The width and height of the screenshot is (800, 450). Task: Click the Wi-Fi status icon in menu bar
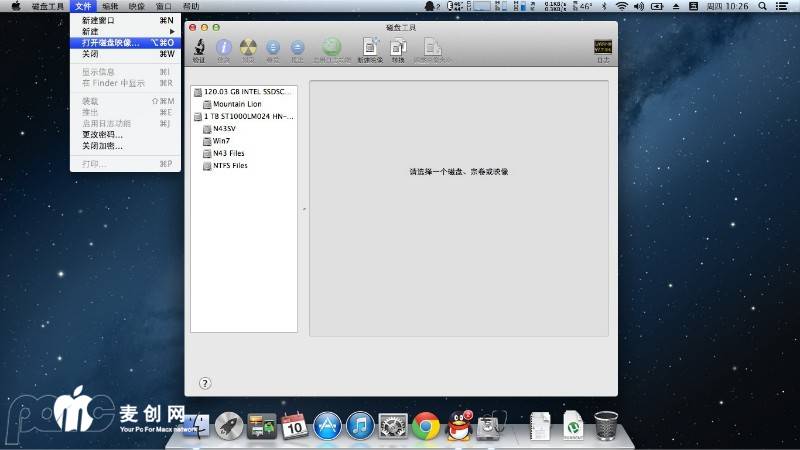[622, 6]
